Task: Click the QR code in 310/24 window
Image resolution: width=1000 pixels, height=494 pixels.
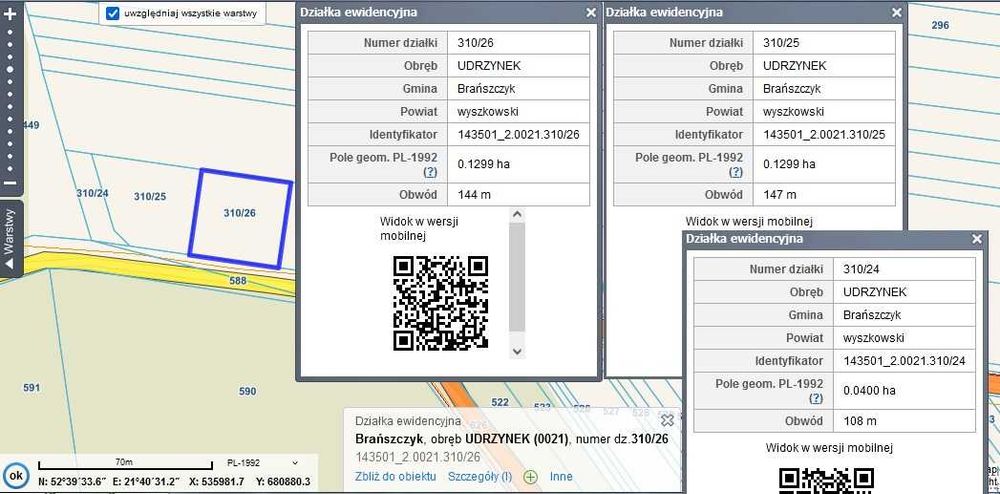Action: tap(827, 481)
